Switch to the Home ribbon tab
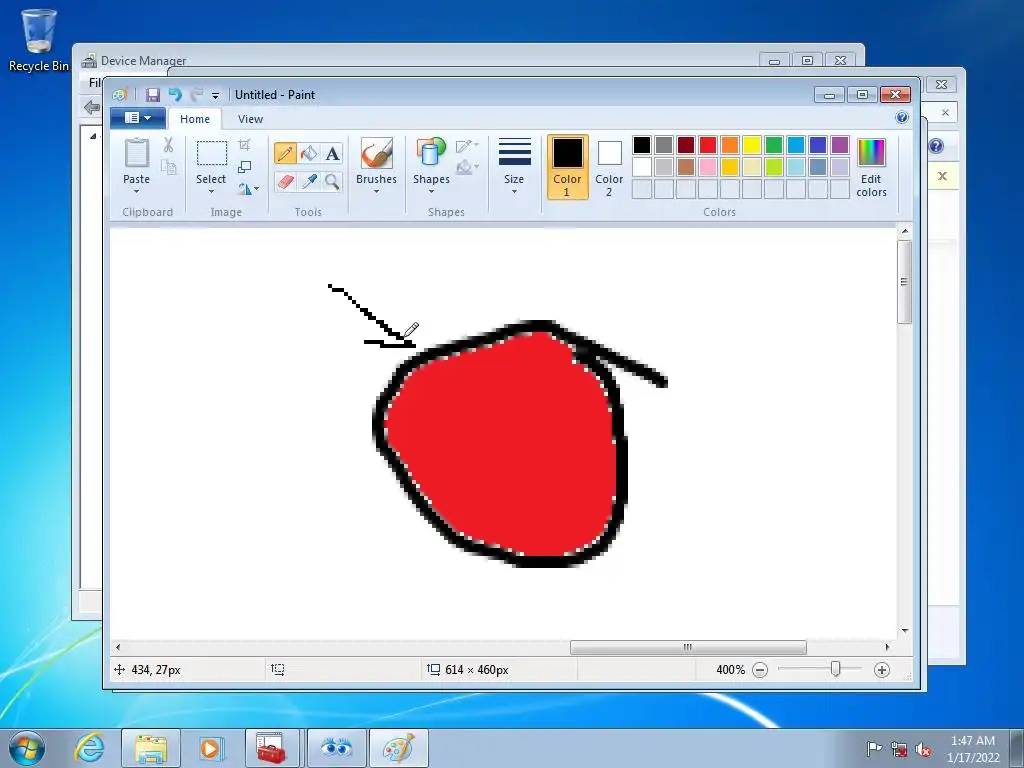Screen dimensions: 1024x768 pyautogui.click(x=195, y=119)
